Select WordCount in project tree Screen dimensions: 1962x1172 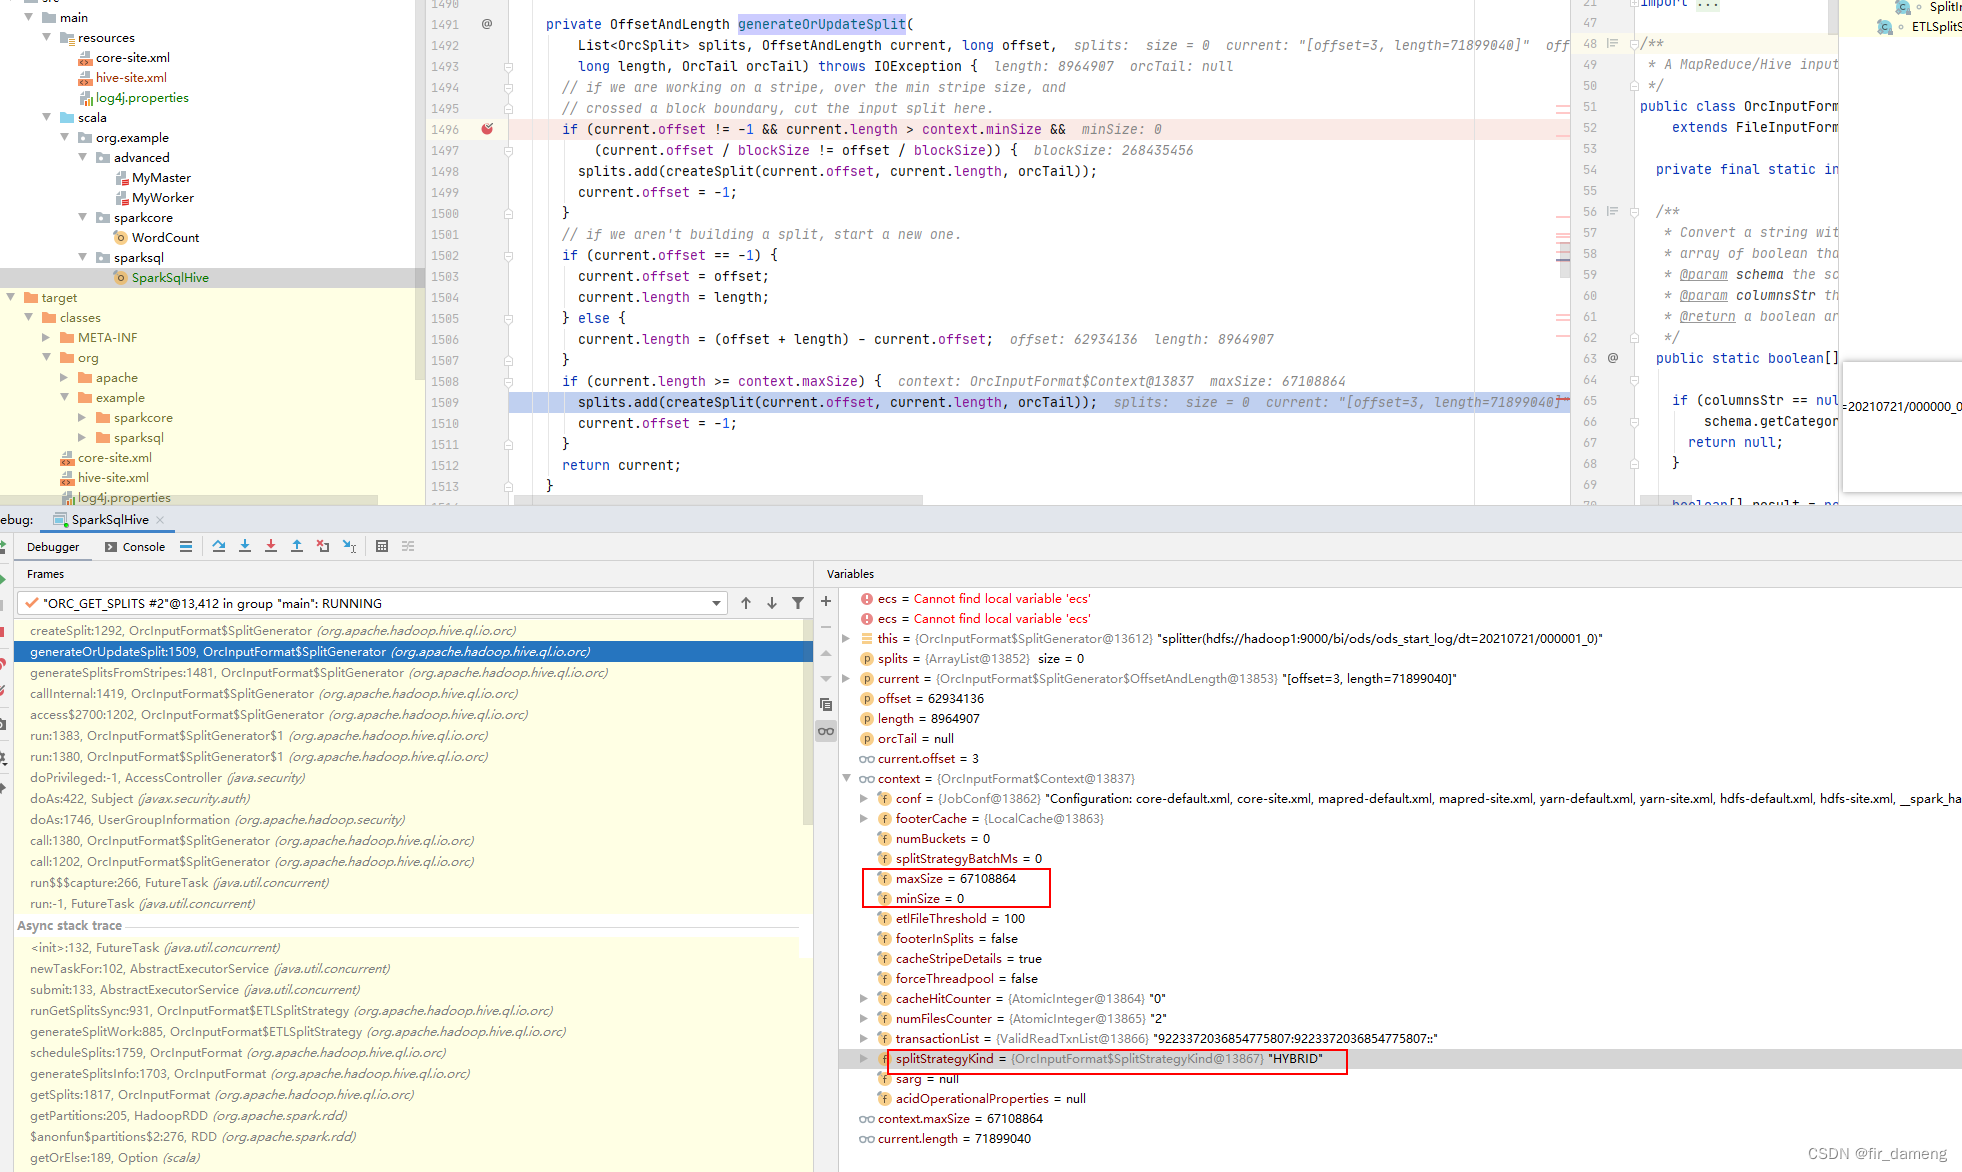165,237
